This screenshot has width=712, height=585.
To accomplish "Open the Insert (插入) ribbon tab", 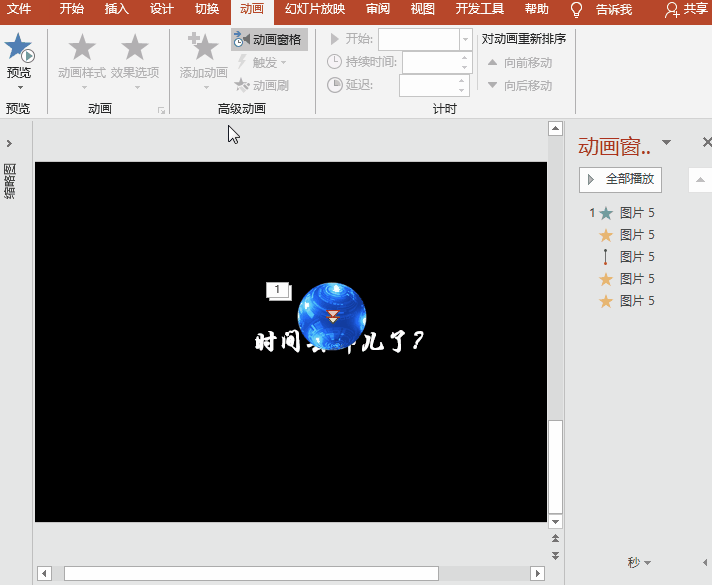I will [117, 10].
